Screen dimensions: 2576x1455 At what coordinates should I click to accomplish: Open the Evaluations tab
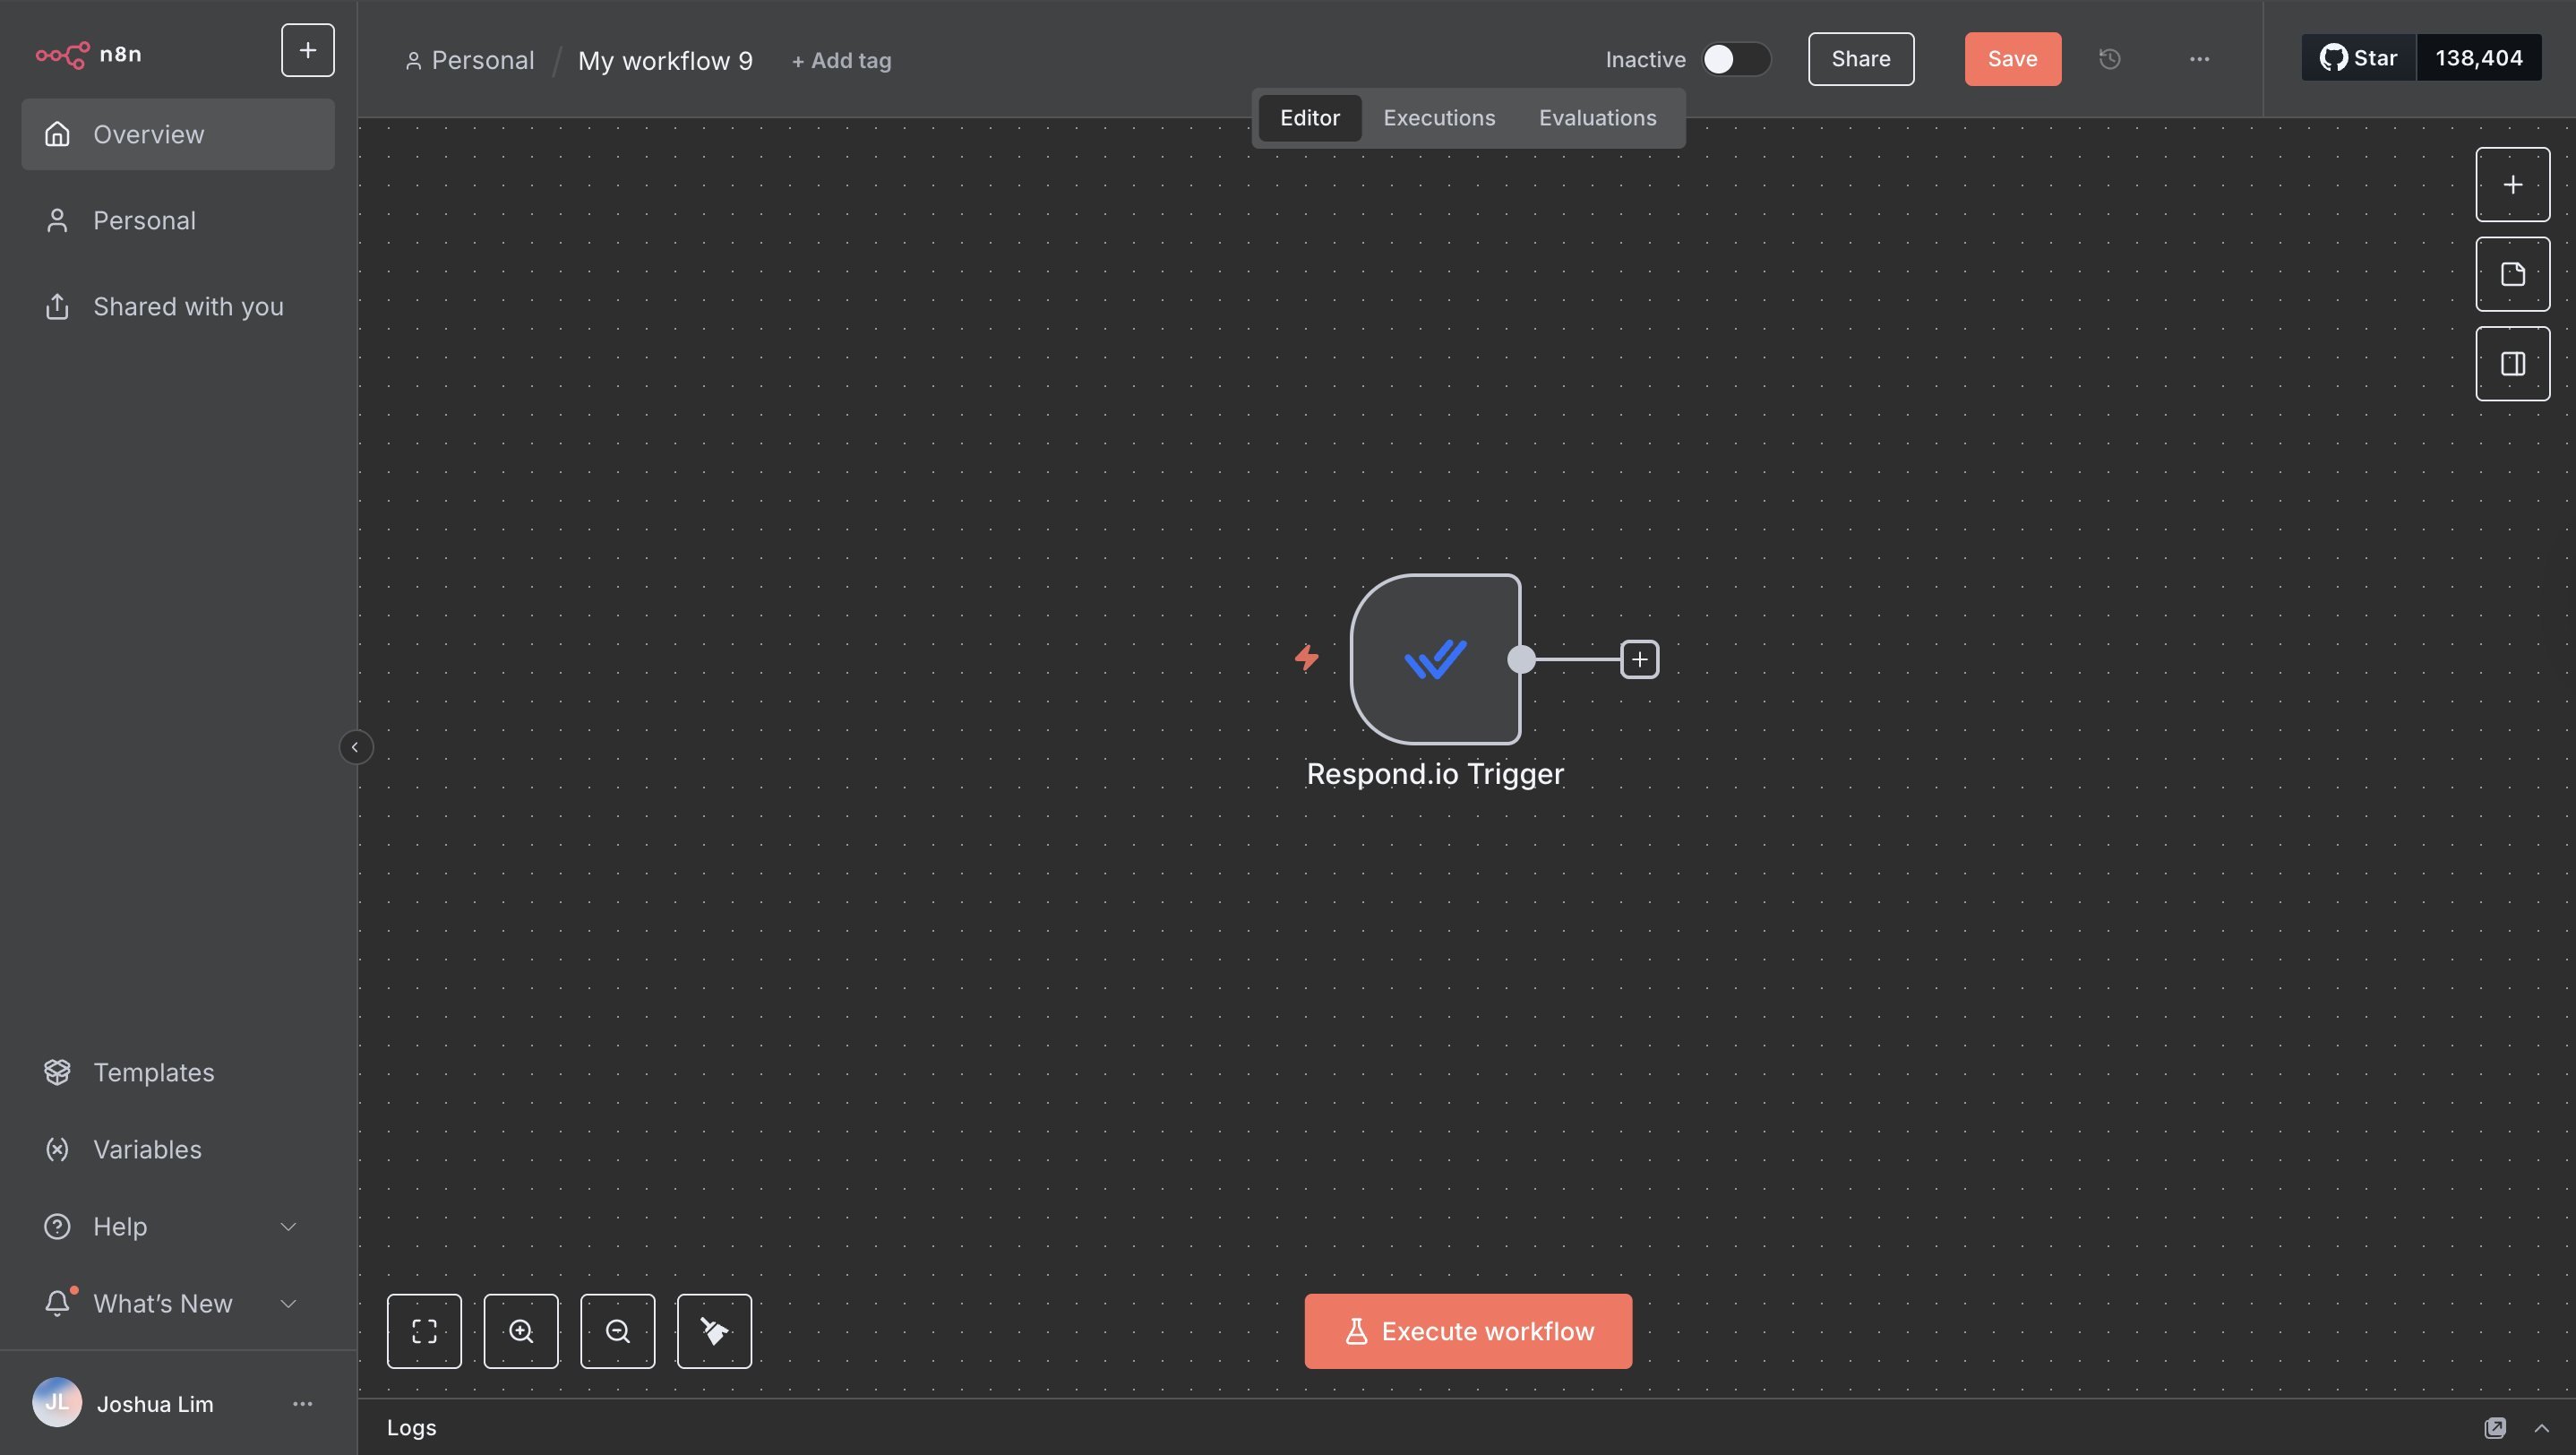click(x=1597, y=118)
